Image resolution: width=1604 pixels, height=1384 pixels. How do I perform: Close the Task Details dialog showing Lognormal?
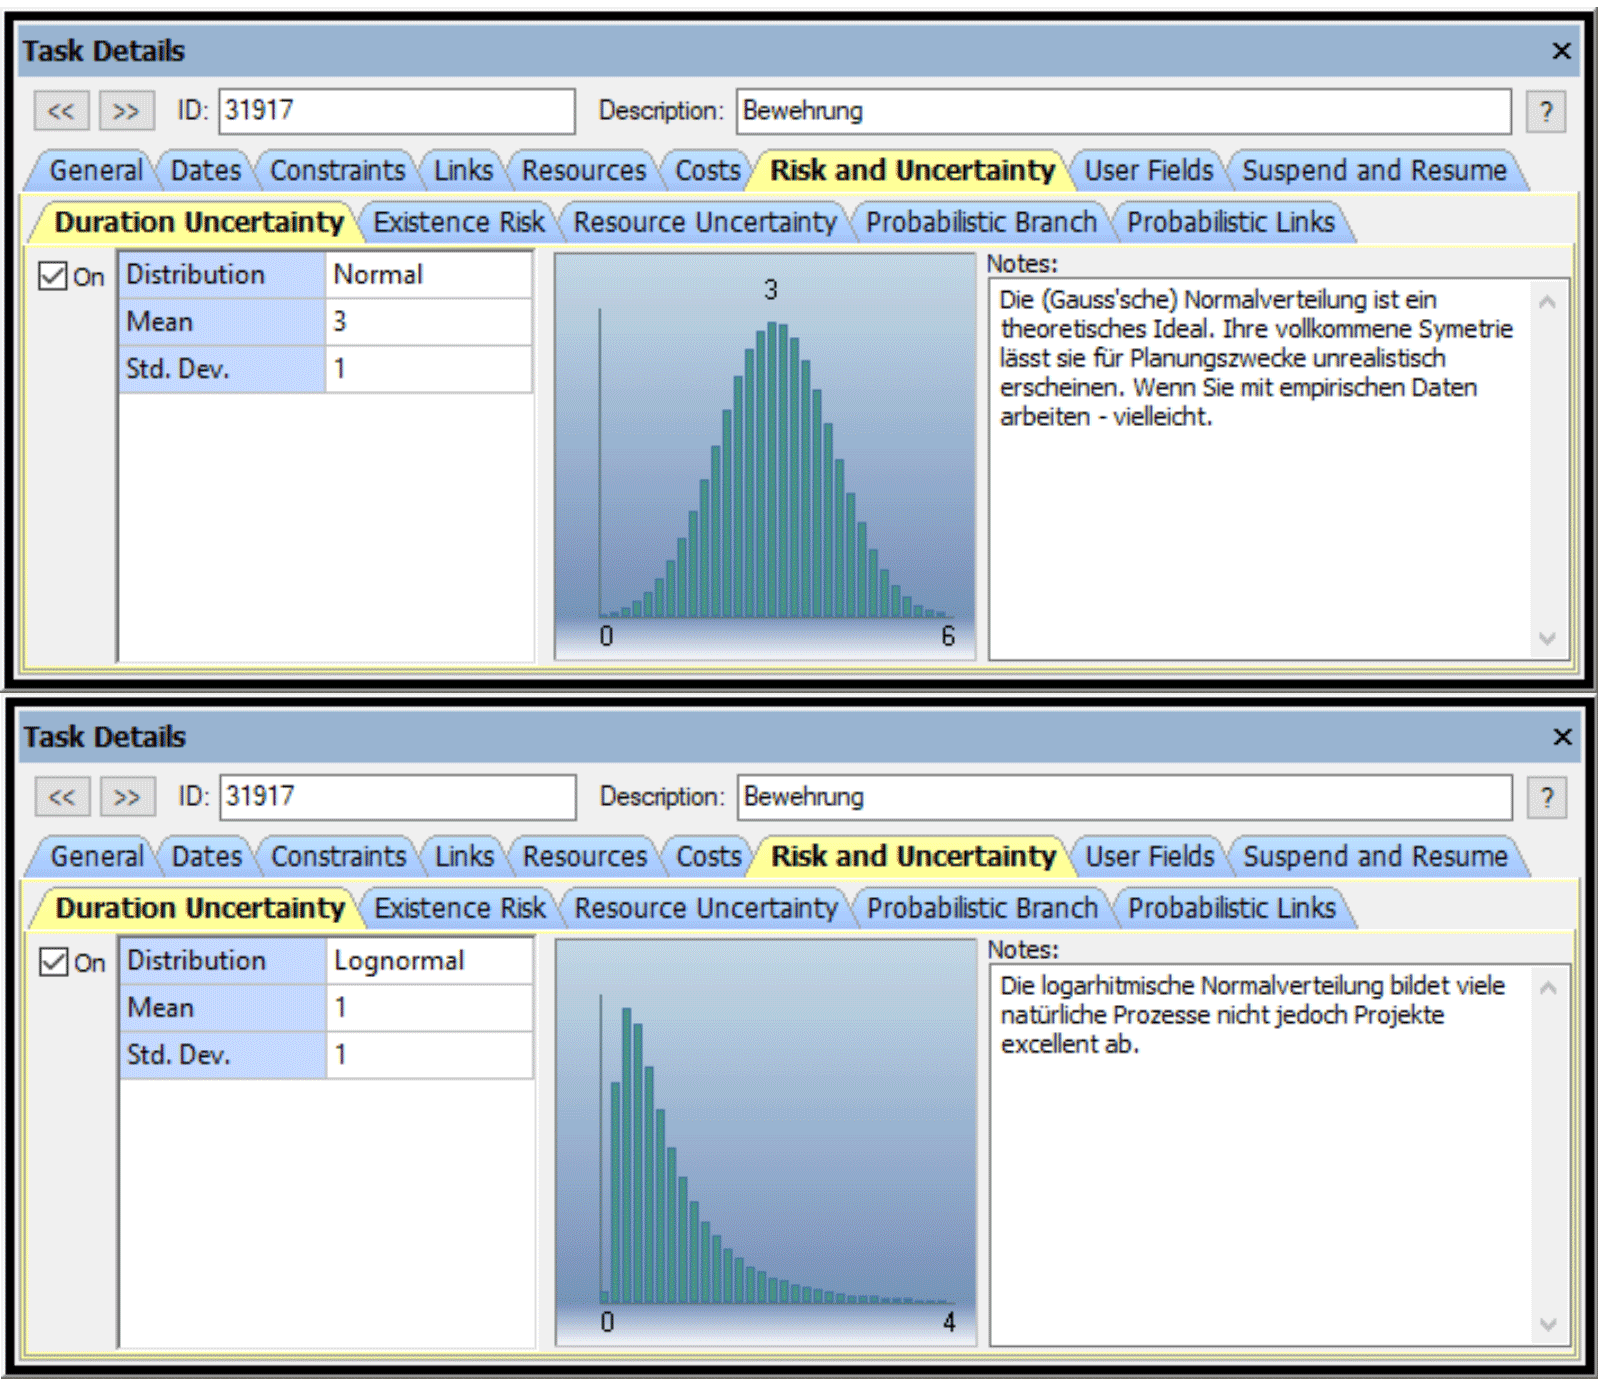[x=1562, y=737]
